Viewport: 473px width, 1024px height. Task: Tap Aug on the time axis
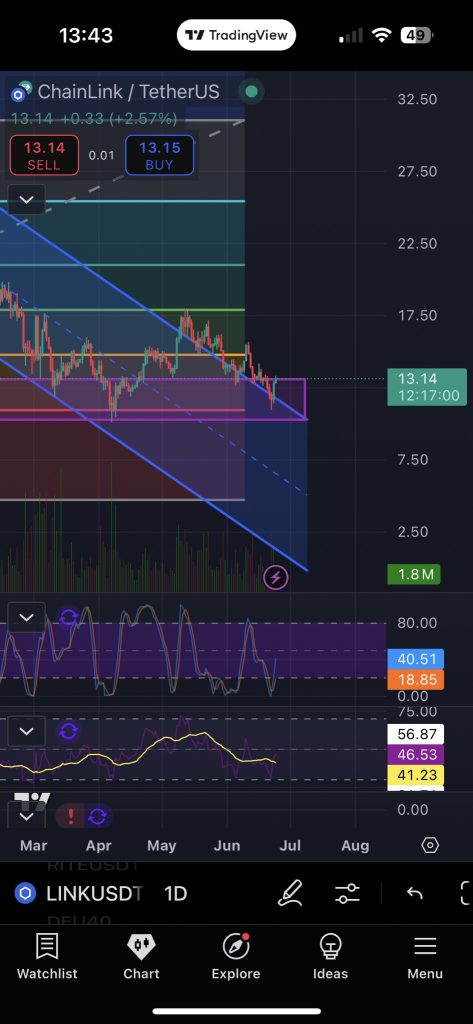coord(355,846)
